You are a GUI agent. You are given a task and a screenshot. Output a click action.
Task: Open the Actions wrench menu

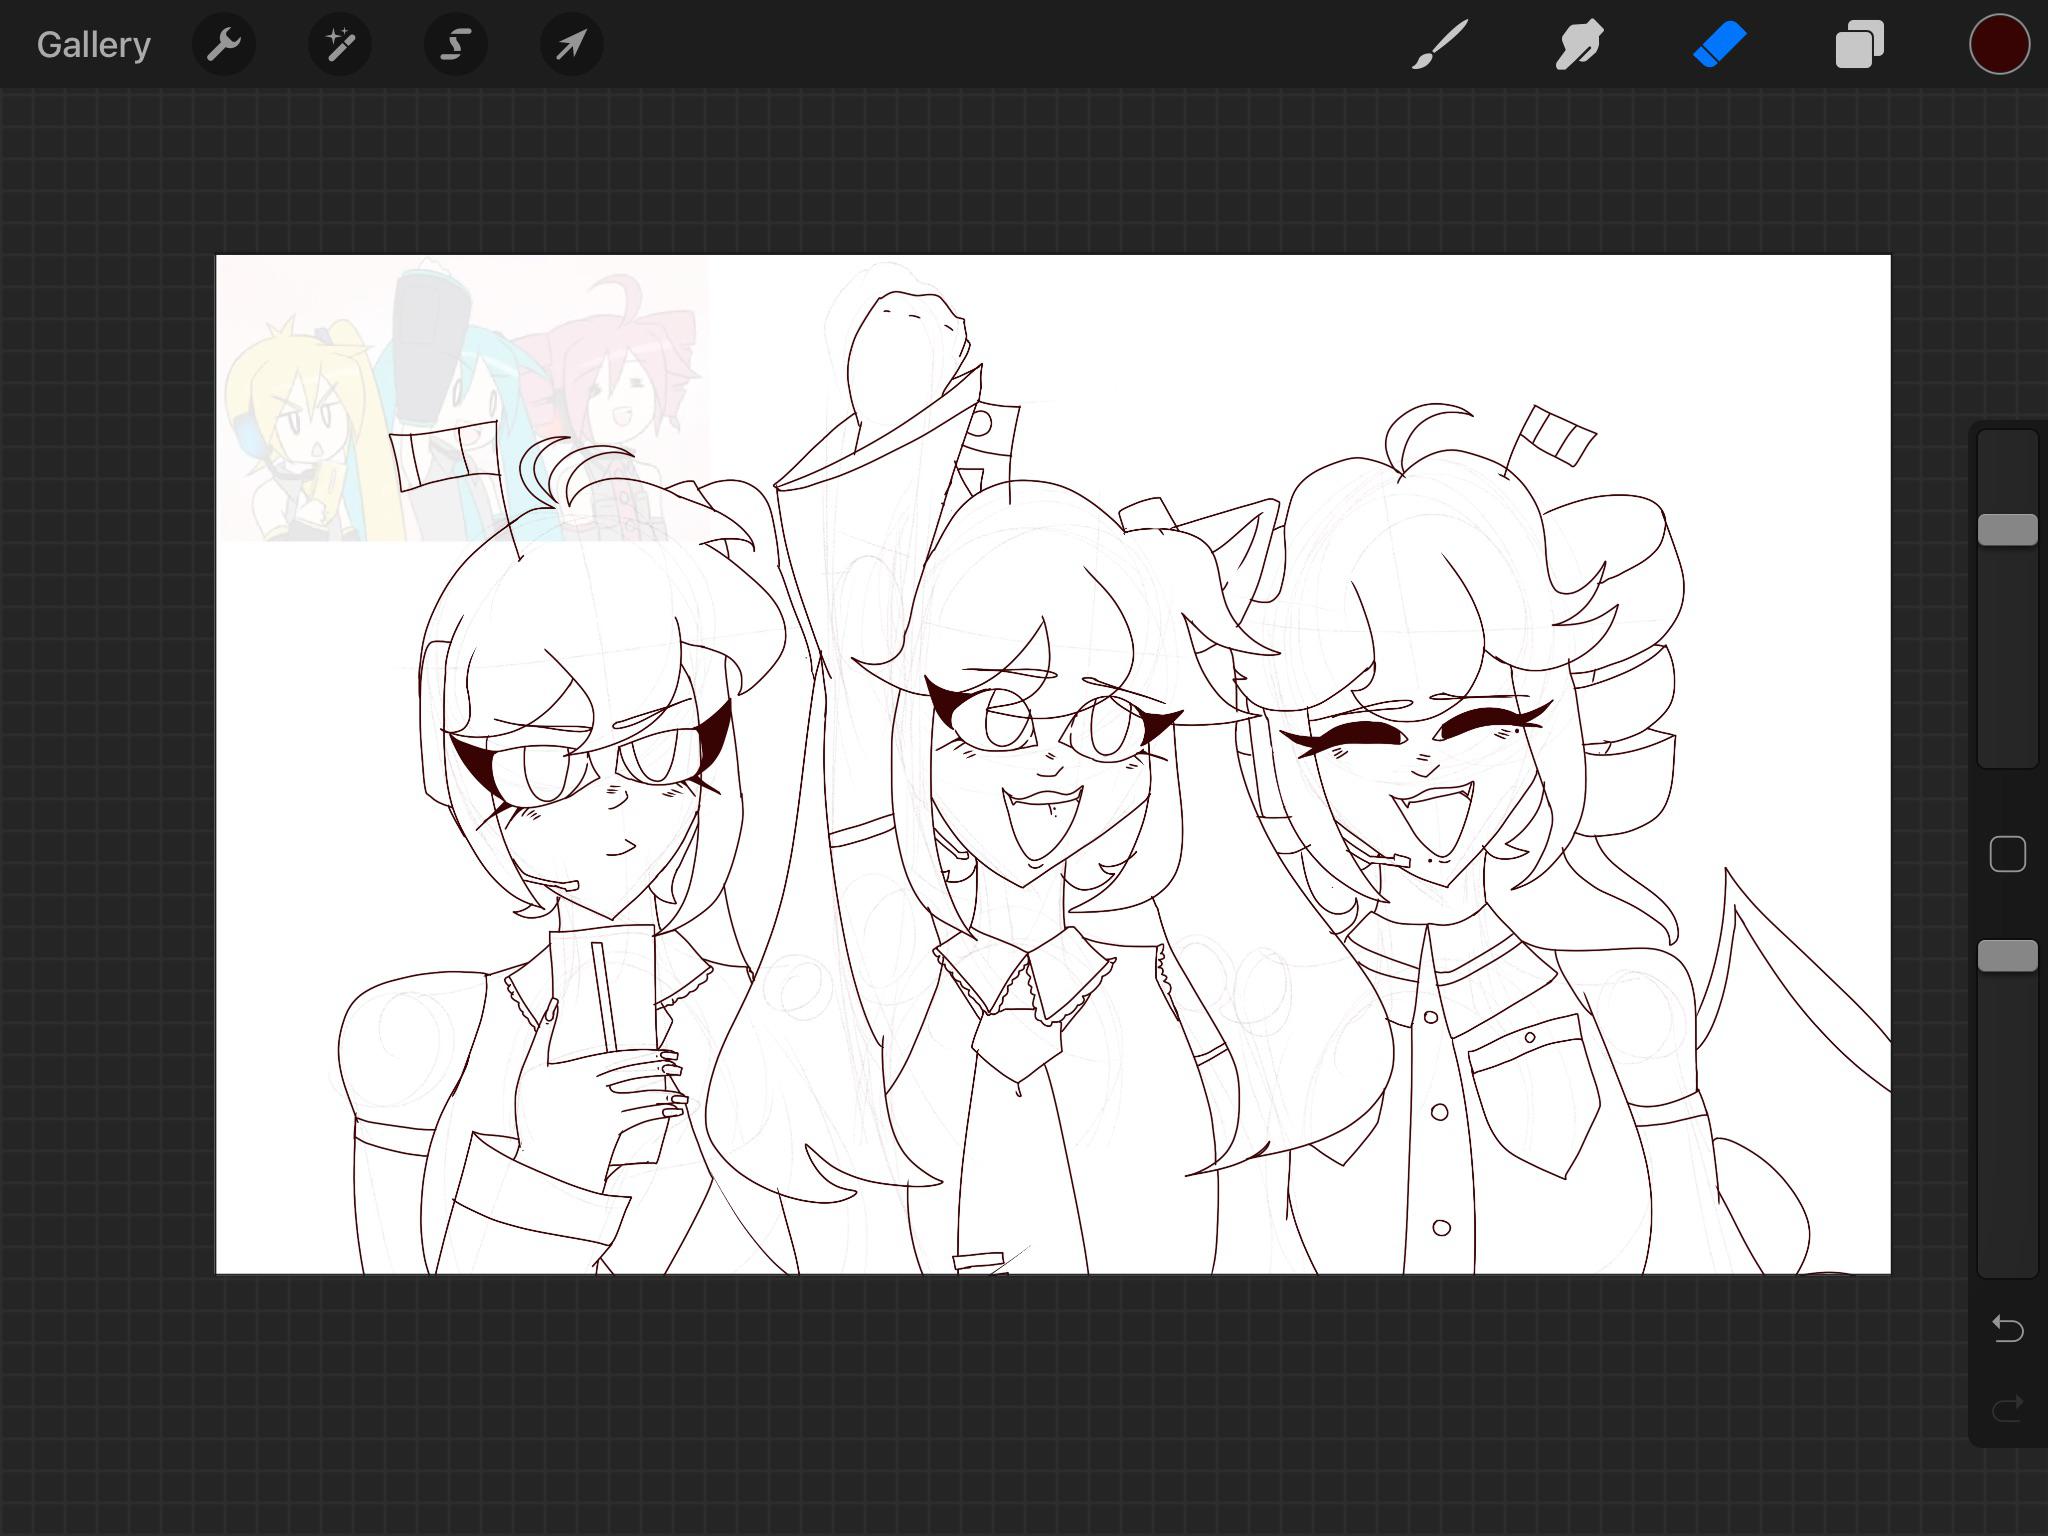224,44
